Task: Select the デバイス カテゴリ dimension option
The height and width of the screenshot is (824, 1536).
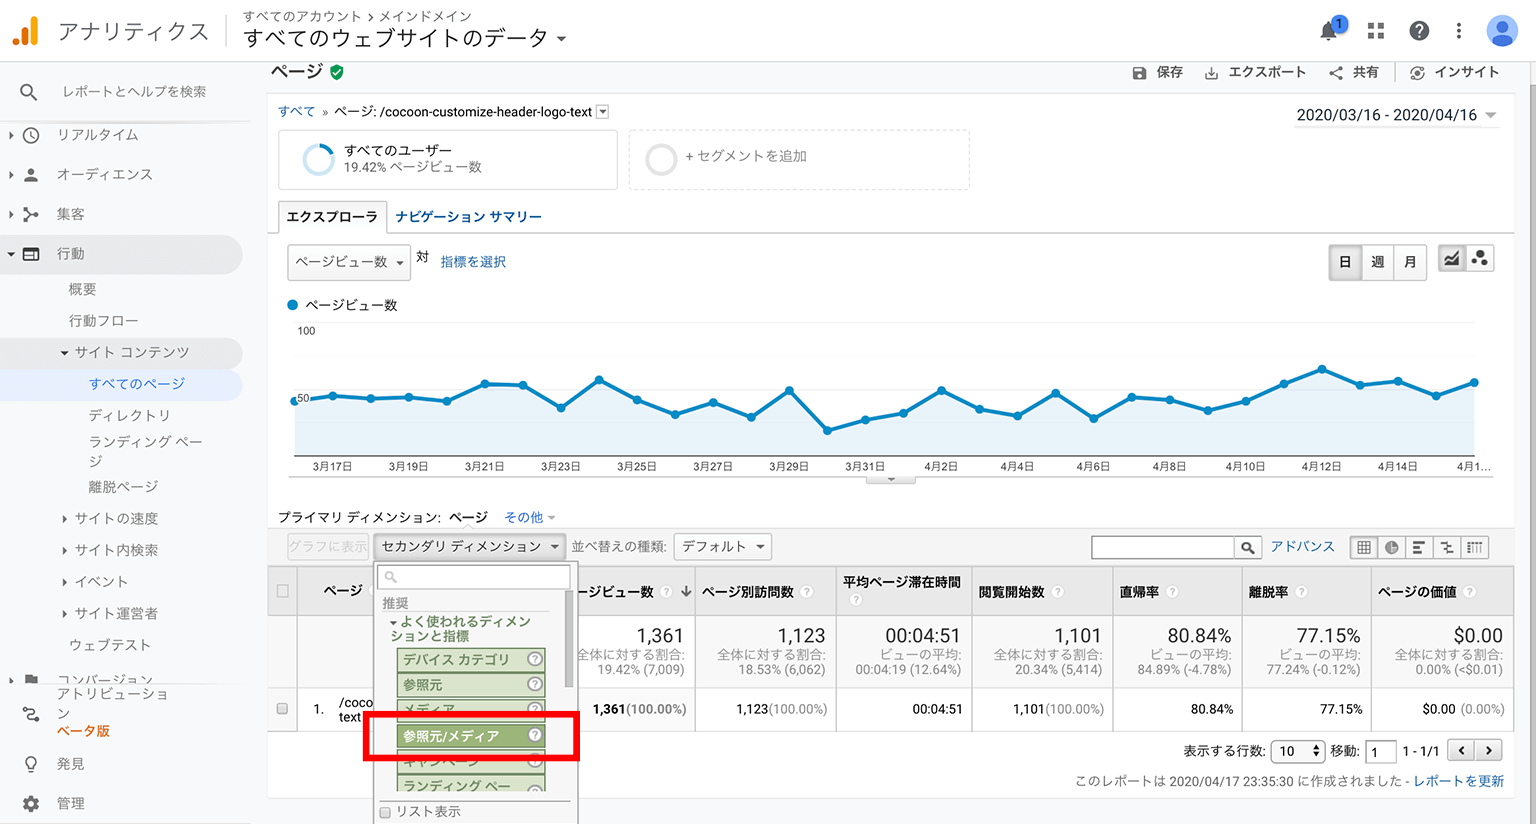Action: tap(470, 659)
